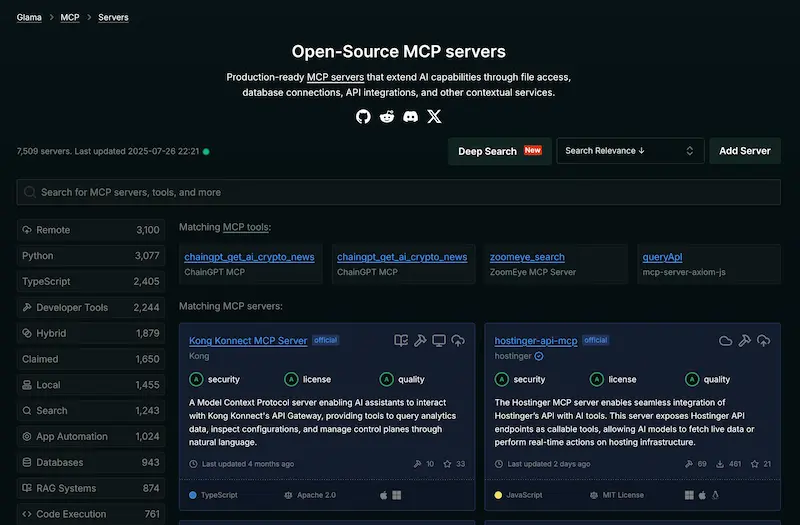Select the Databases filter
This screenshot has width=800, height=525.
point(91,462)
